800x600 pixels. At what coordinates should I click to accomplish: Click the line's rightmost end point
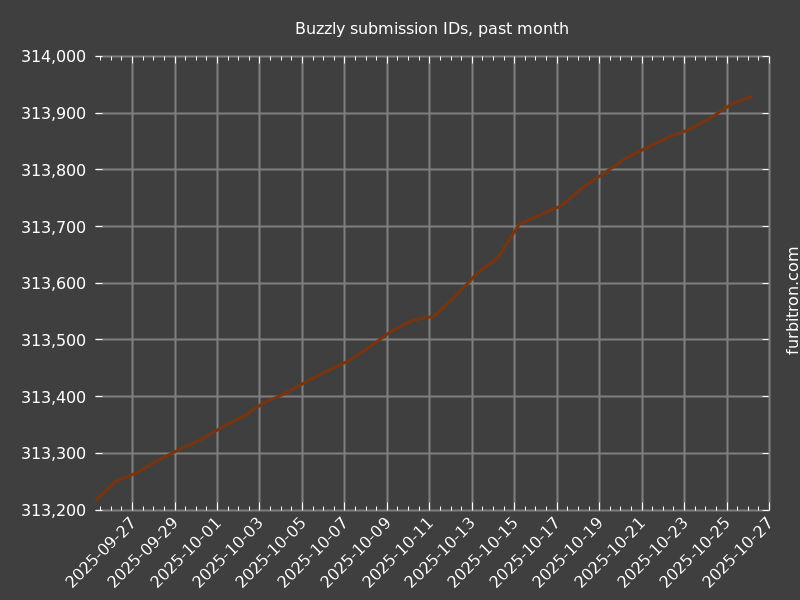[752, 97]
